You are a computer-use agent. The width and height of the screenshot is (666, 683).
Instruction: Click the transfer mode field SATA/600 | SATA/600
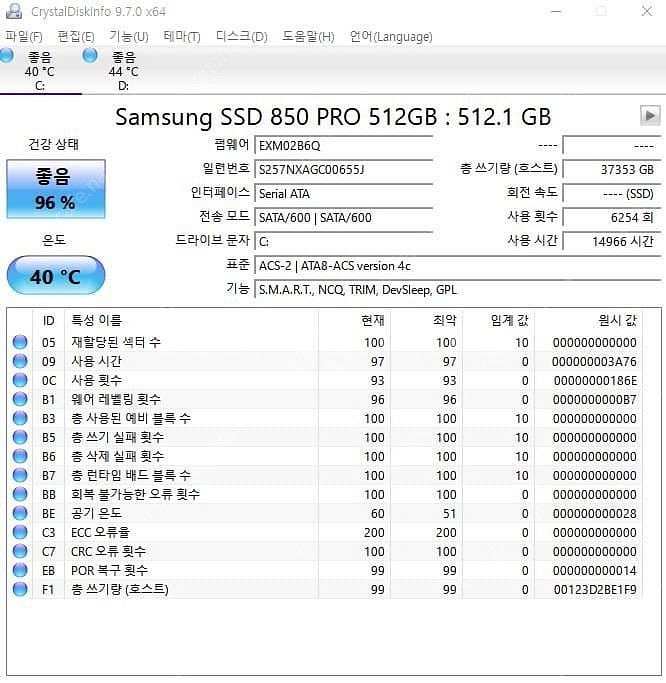coord(344,217)
